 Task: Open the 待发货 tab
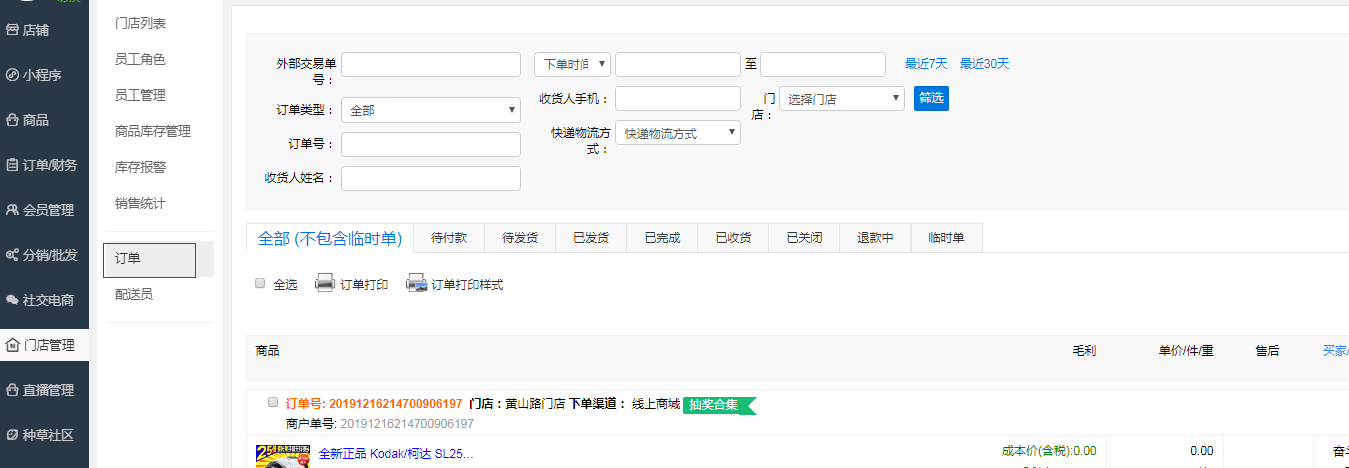pos(520,238)
